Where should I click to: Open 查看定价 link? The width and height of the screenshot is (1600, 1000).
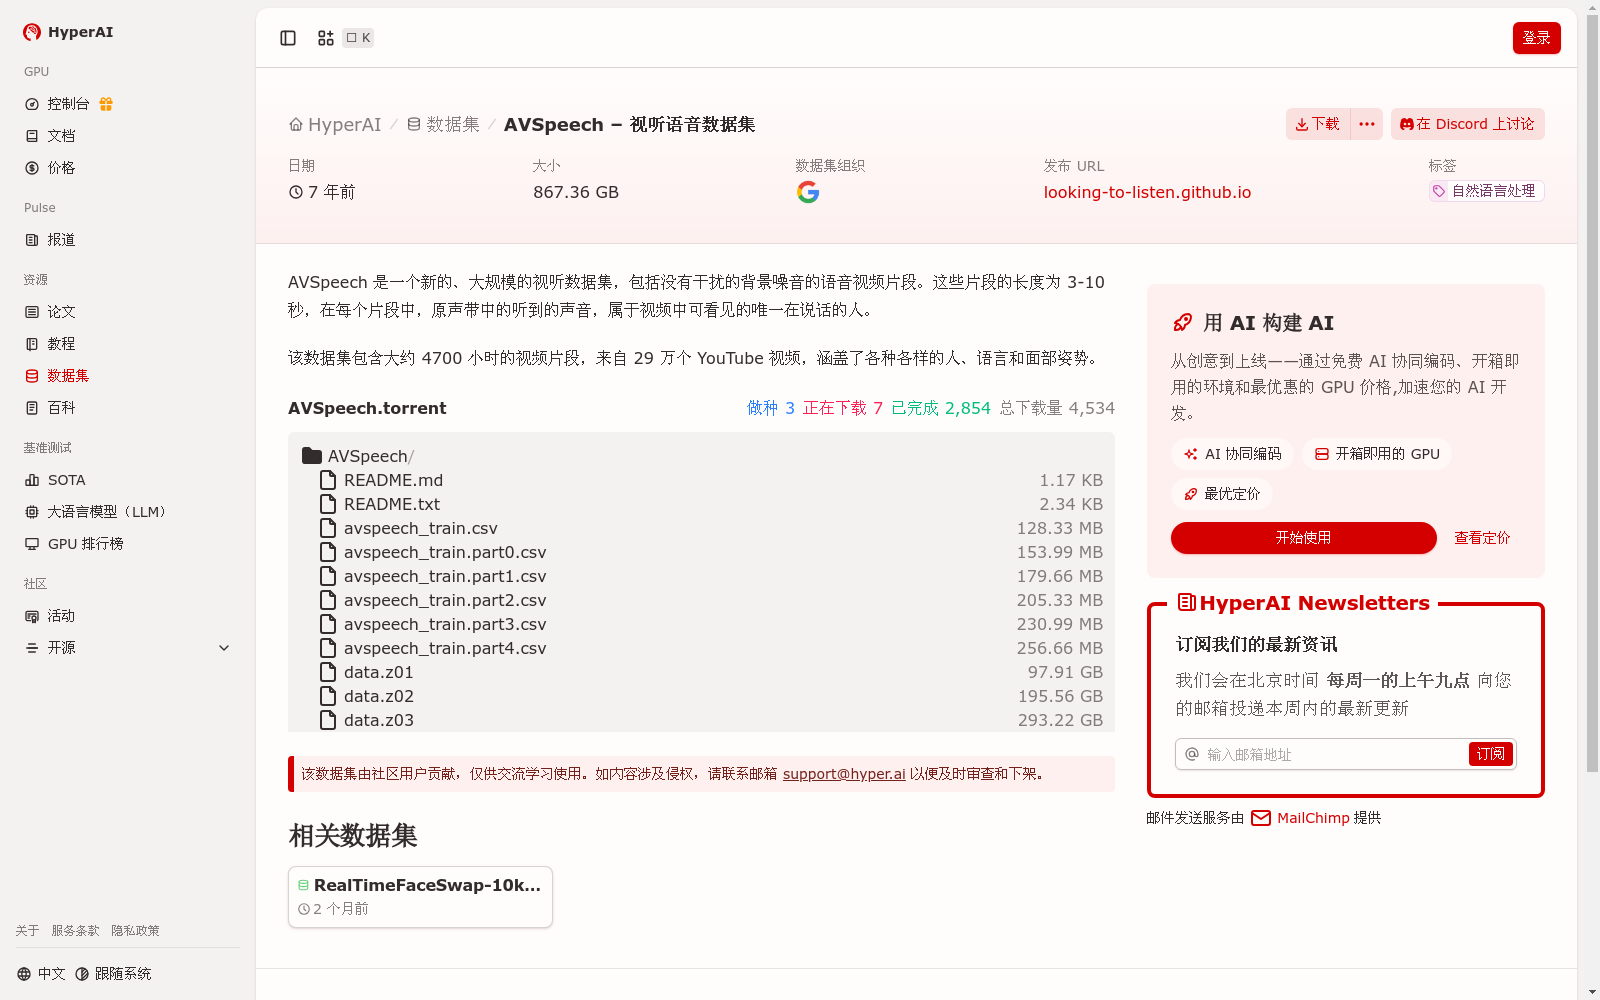pos(1482,538)
